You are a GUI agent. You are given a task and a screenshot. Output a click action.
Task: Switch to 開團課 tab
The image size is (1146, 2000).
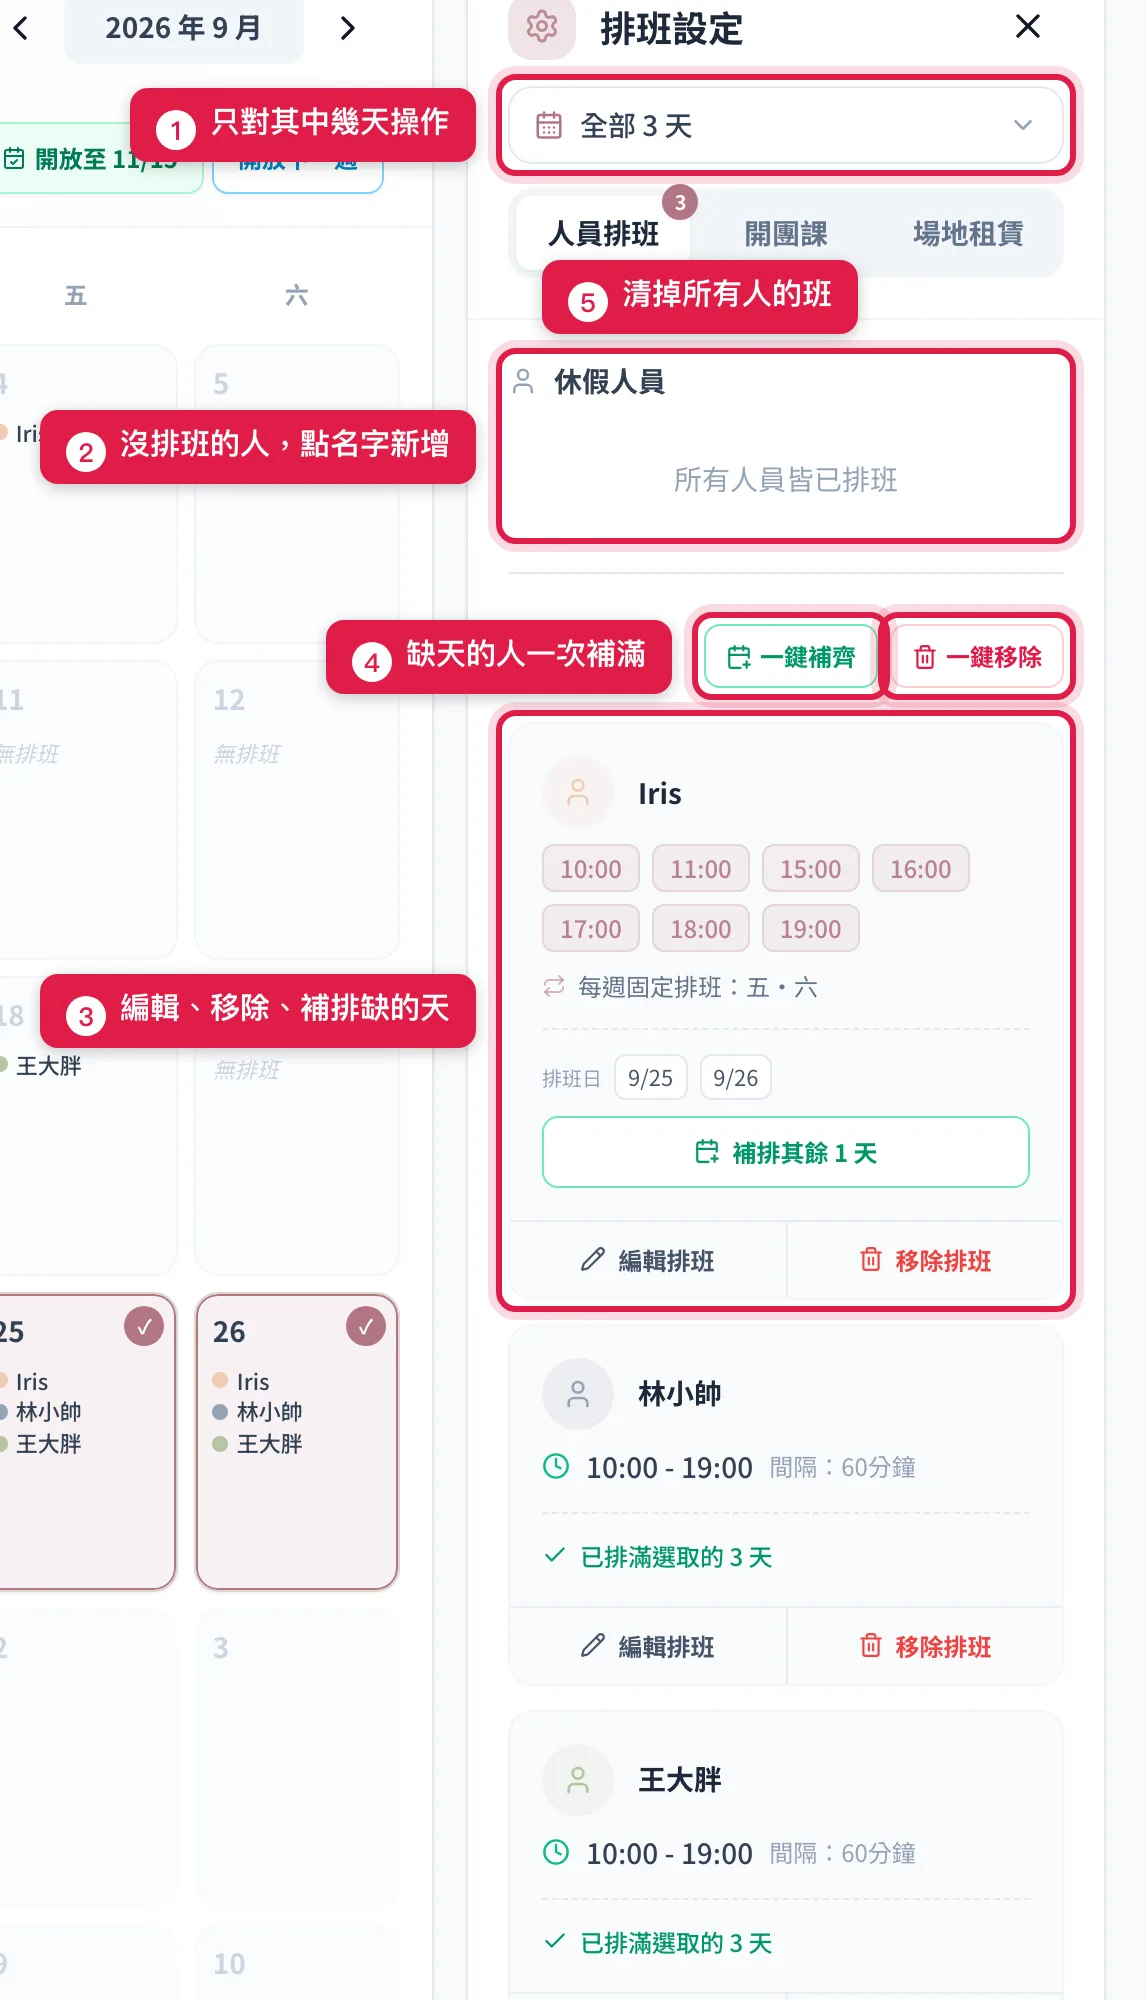(786, 234)
